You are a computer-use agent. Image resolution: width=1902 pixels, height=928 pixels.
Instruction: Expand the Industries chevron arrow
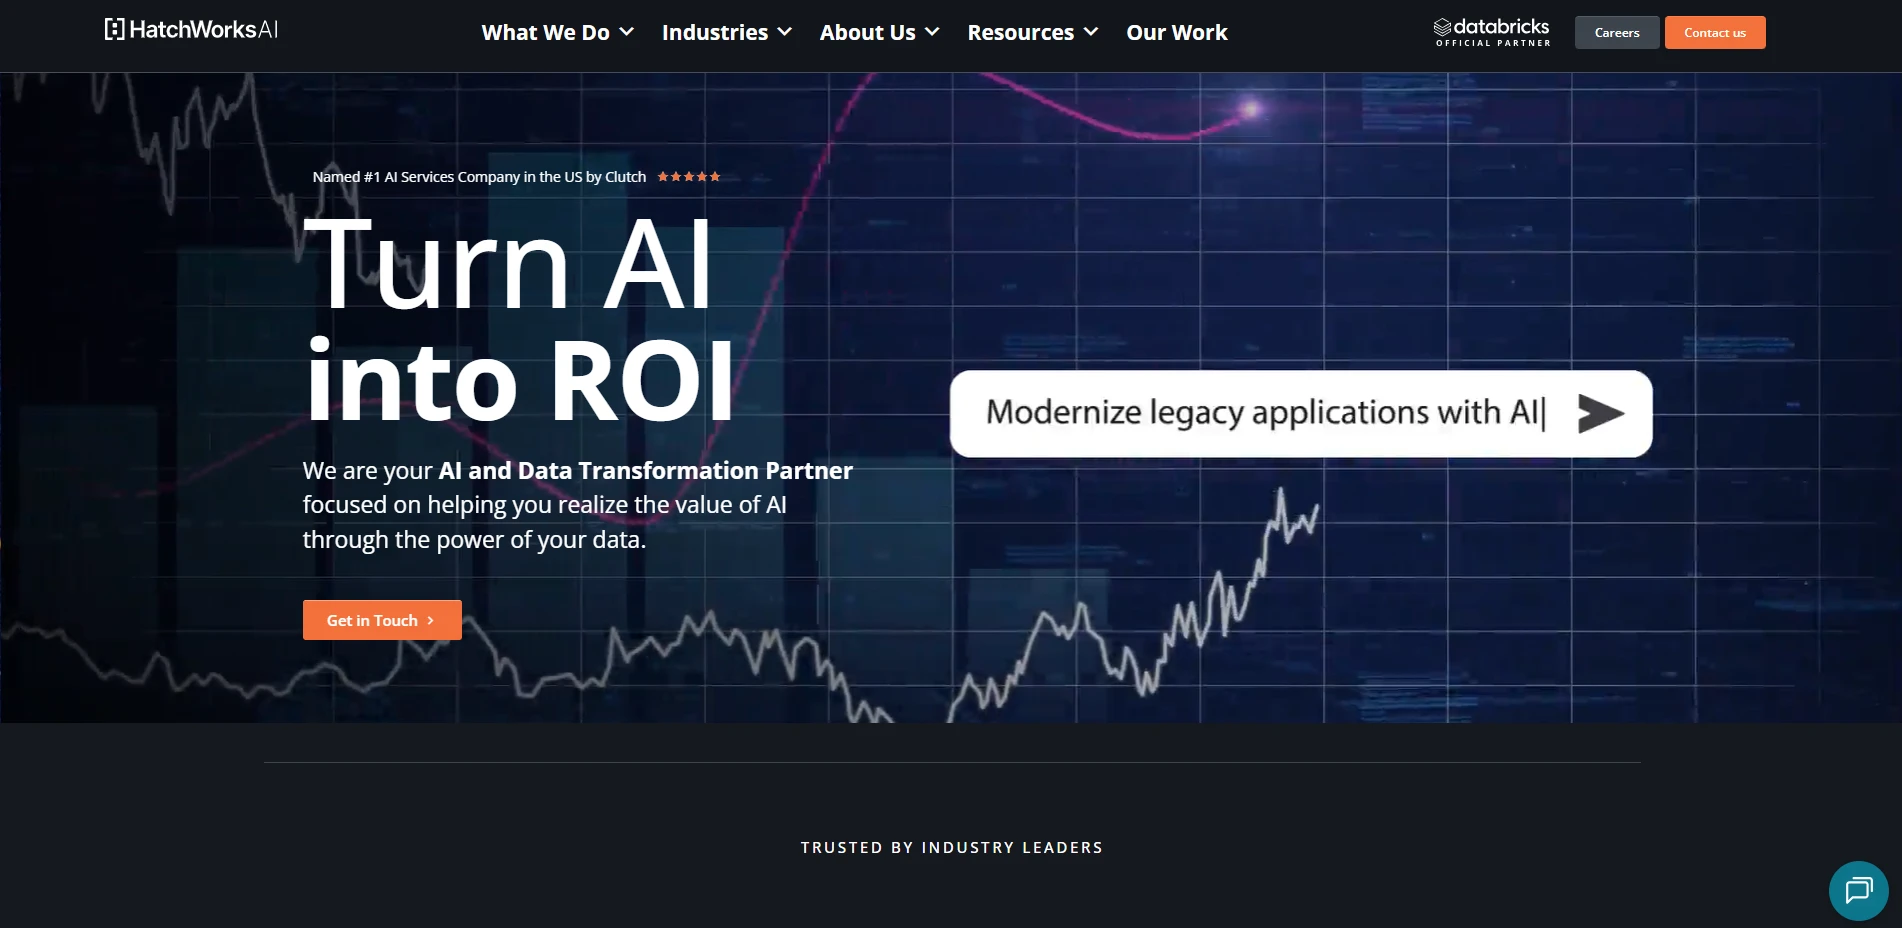tap(785, 32)
